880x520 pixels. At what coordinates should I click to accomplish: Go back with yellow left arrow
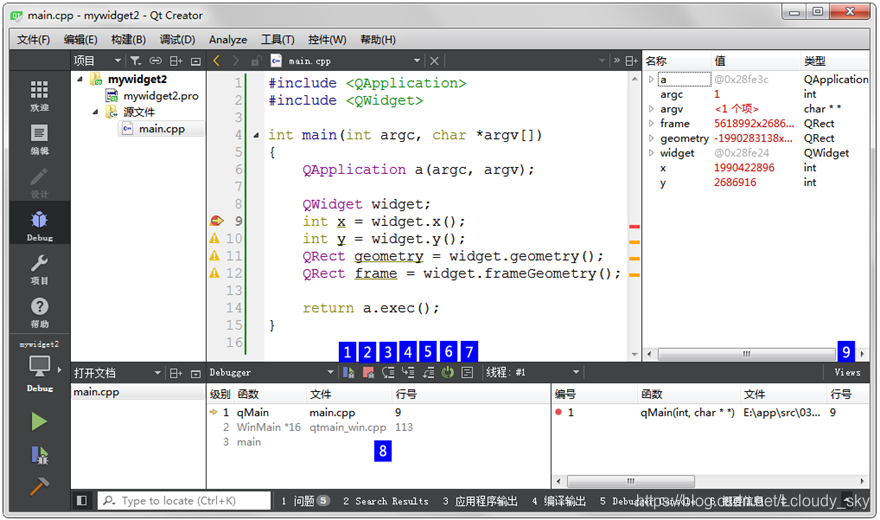click(217, 61)
